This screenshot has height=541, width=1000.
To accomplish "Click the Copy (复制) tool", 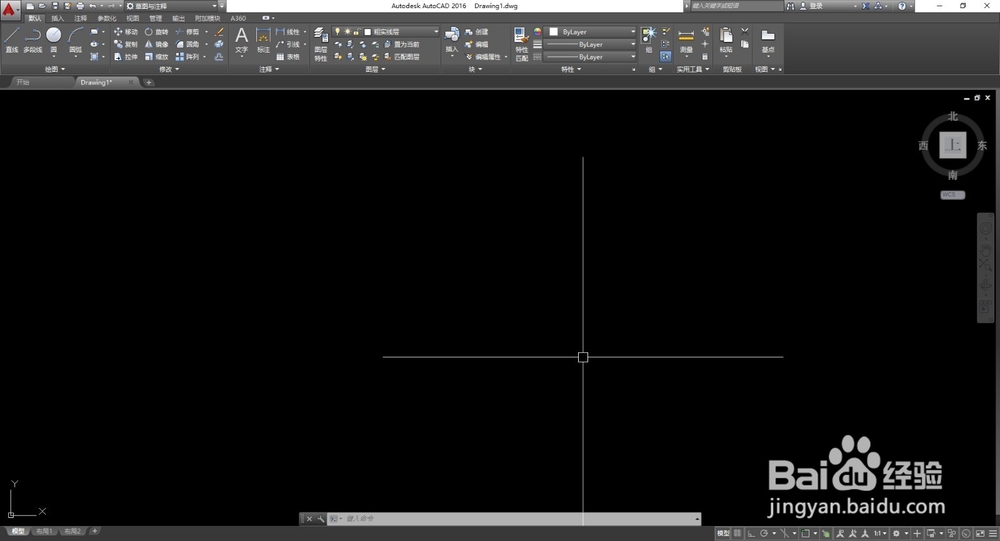I will (x=126, y=44).
